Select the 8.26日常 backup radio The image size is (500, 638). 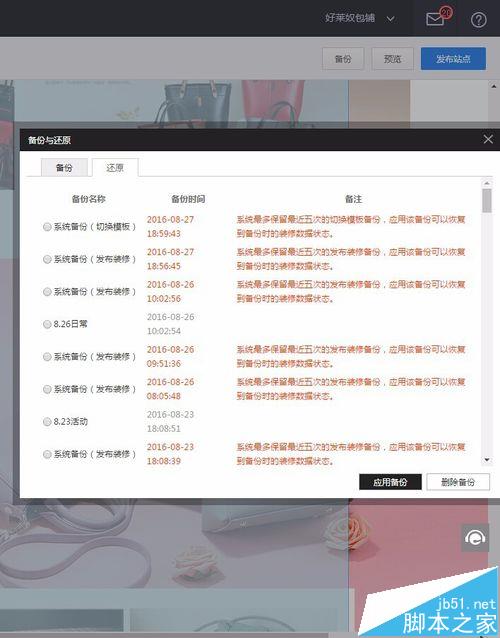47,324
